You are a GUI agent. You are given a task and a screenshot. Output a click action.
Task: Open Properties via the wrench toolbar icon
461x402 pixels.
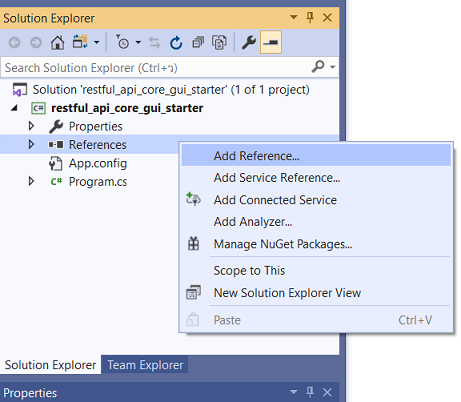(249, 42)
